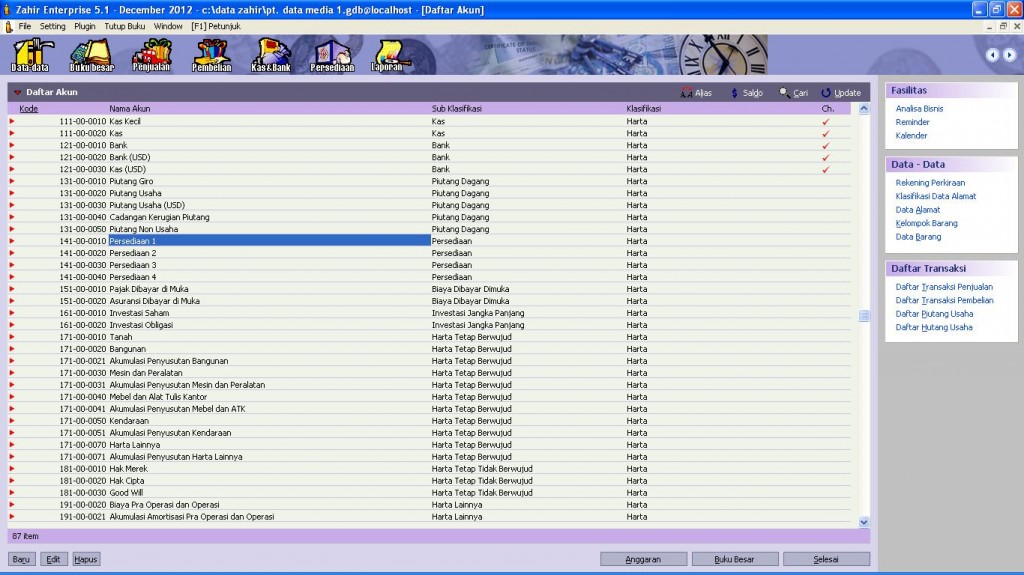Open the Data-data module icon
Viewport: 1024px width, 575px height.
(30, 56)
